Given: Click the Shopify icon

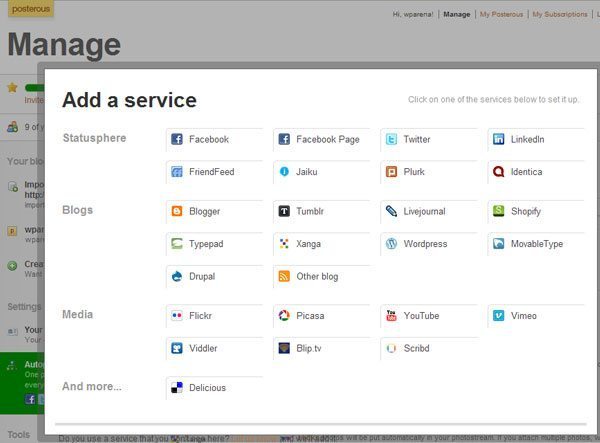Looking at the screenshot, I should 498,211.
